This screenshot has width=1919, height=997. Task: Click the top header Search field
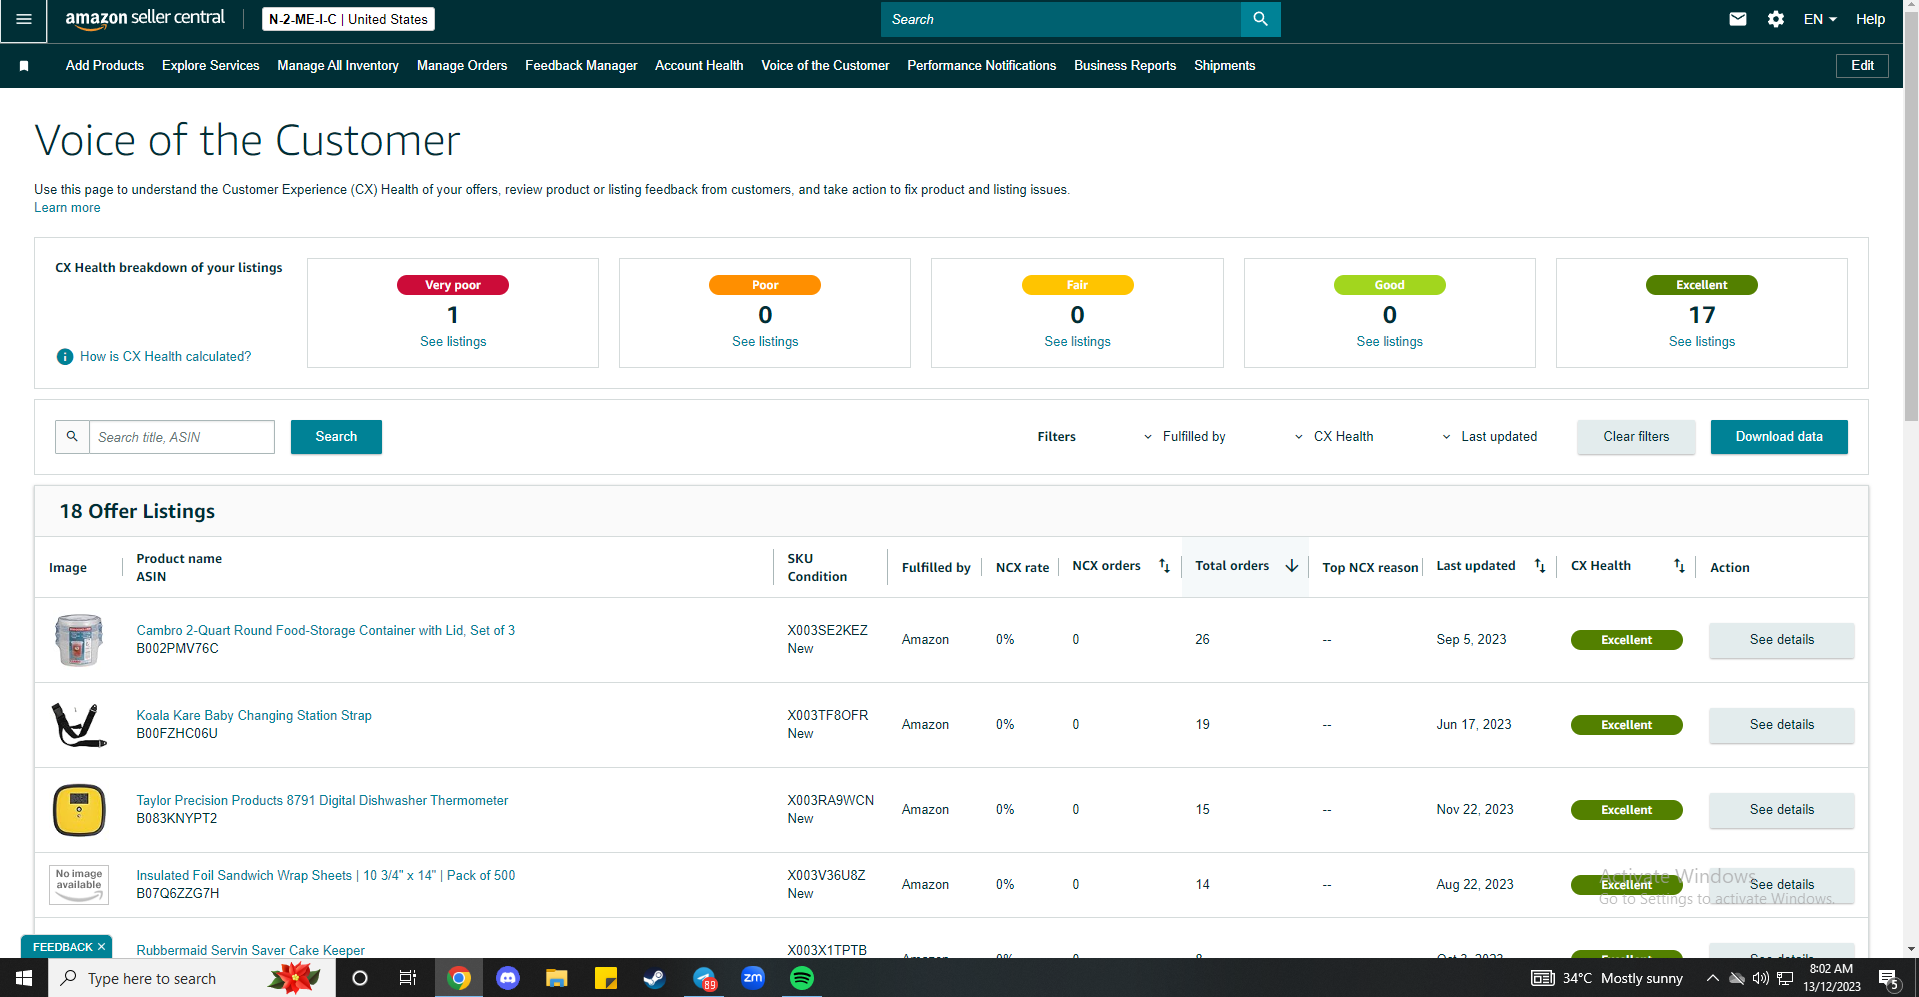pos(1061,19)
